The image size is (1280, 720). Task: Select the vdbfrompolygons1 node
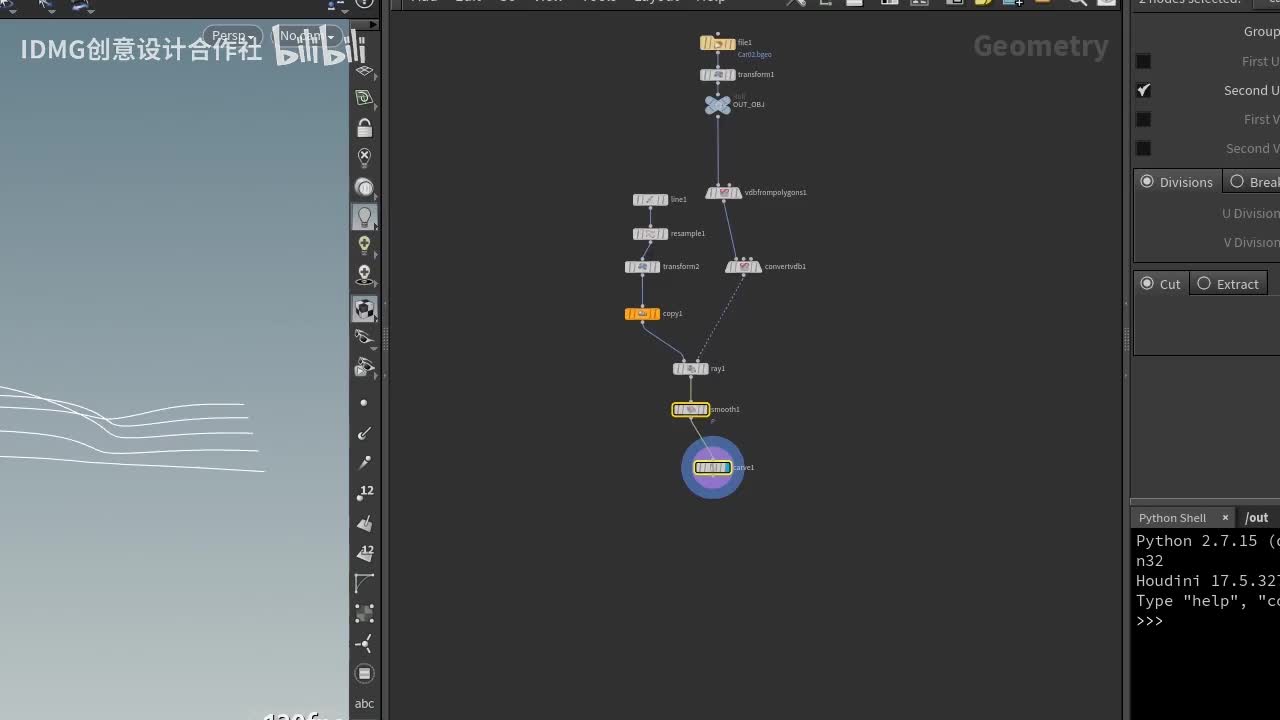pyautogui.click(x=724, y=193)
